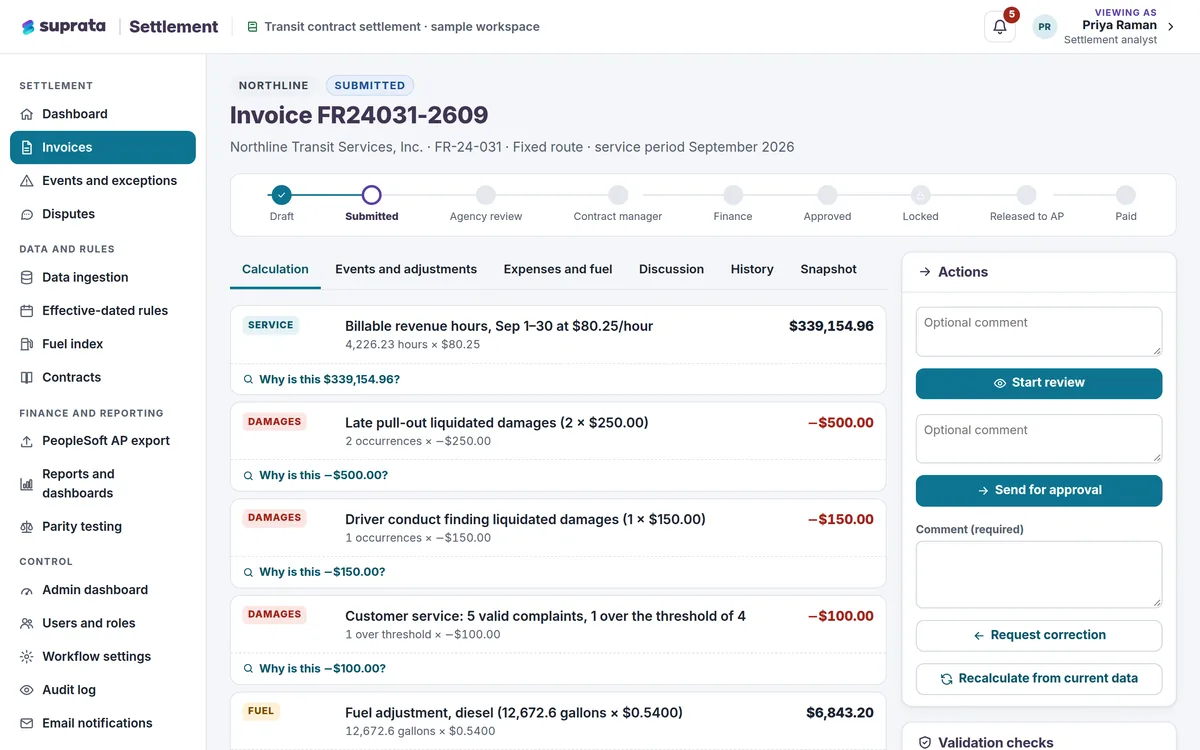Select Invoices in the sidebar

(103, 147)
